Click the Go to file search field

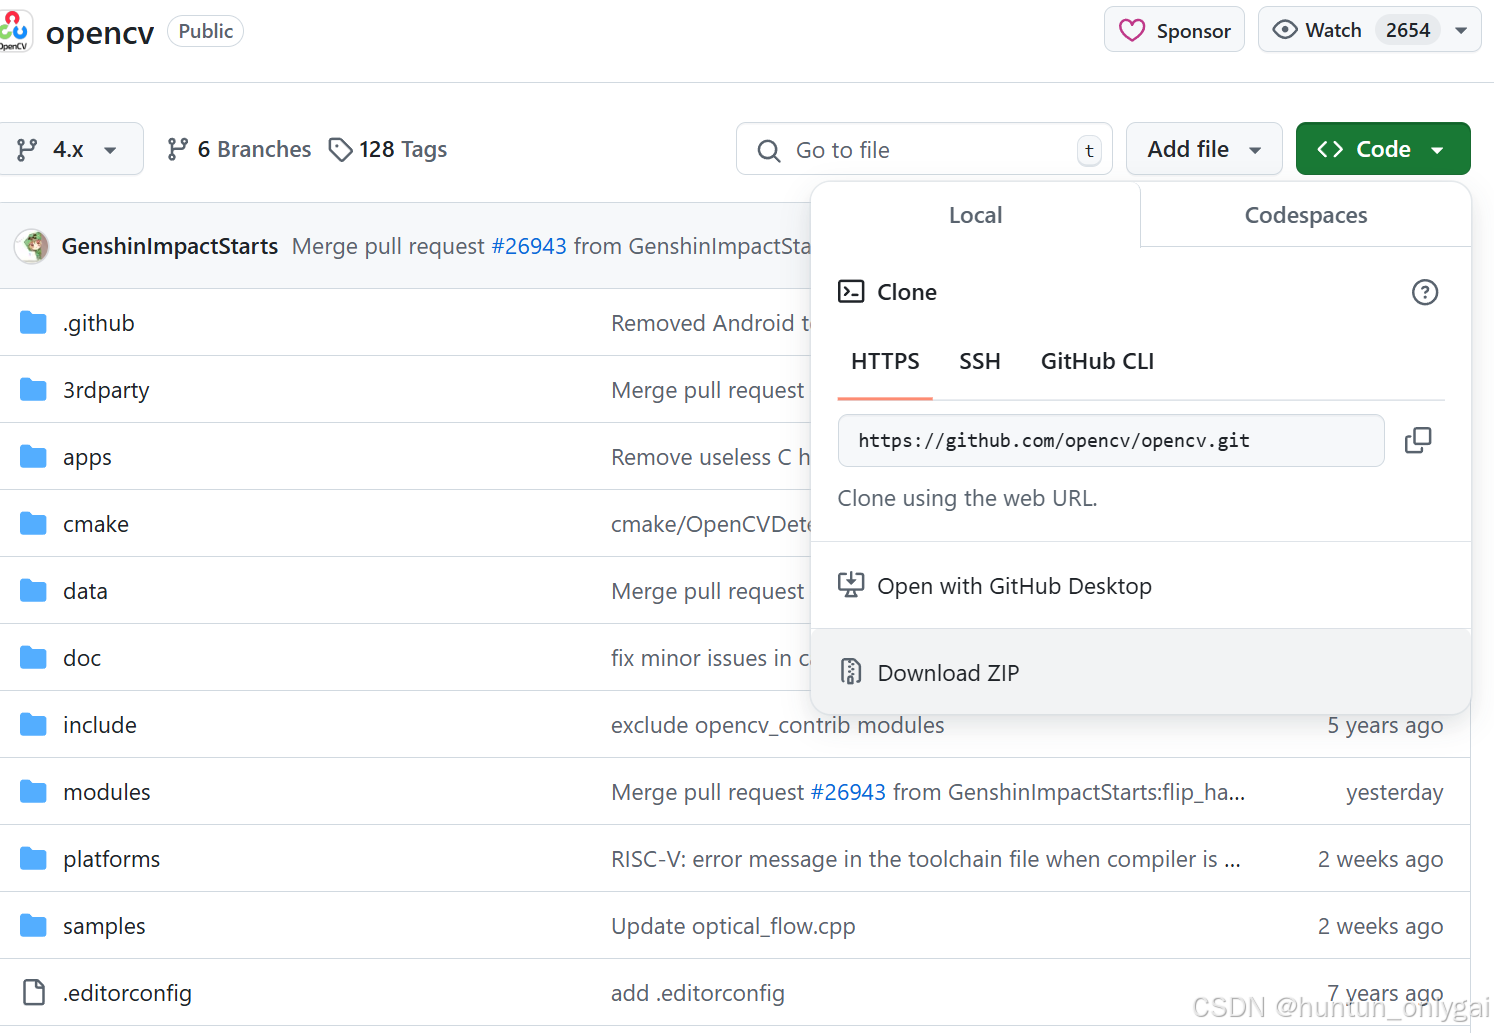(924, 149)
